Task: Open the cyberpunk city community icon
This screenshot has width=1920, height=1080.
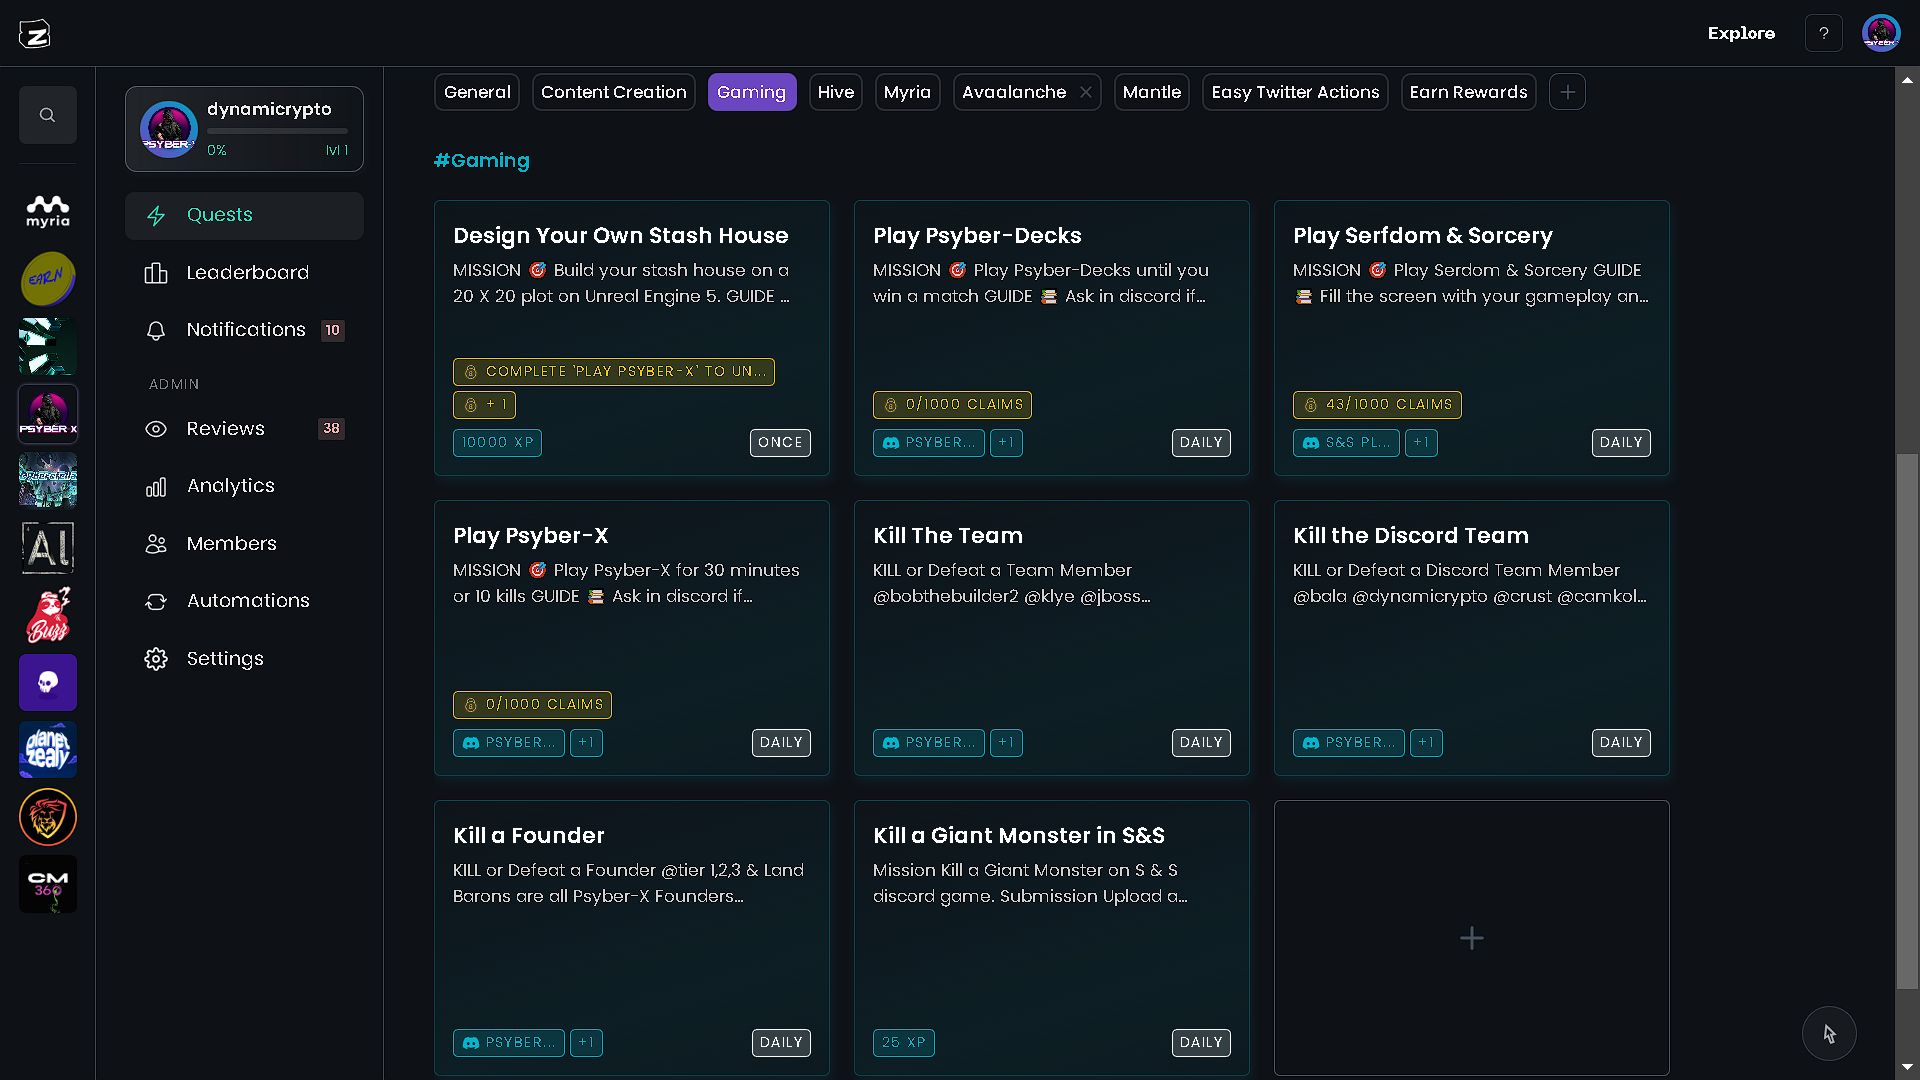Action: click(48, 481)
